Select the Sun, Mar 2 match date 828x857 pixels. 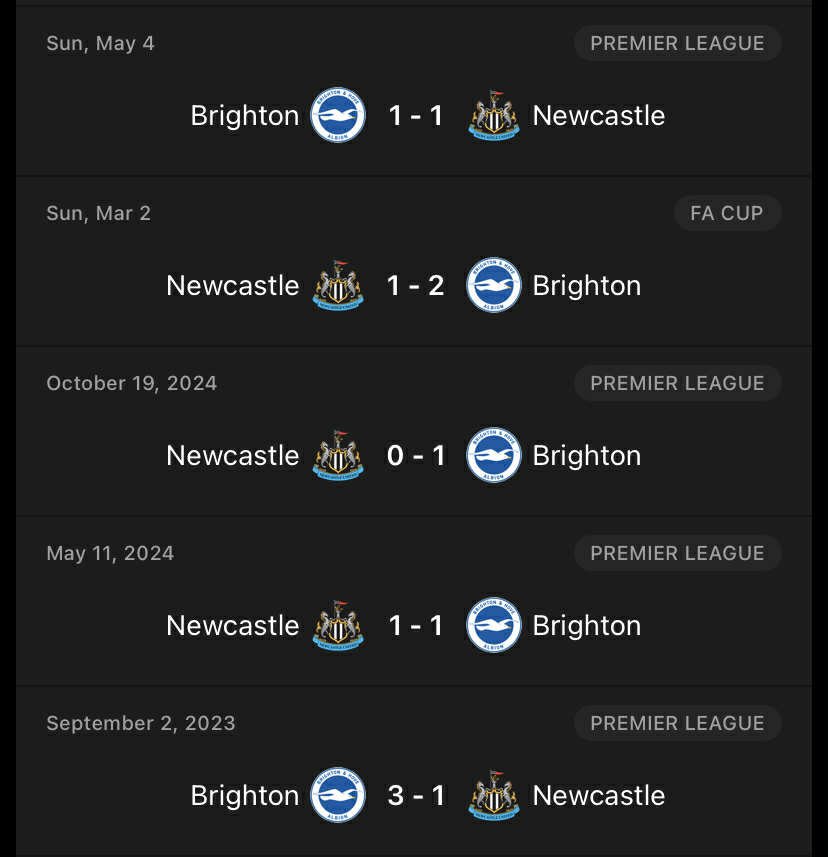pyautogui.click(x=99, y=213)
